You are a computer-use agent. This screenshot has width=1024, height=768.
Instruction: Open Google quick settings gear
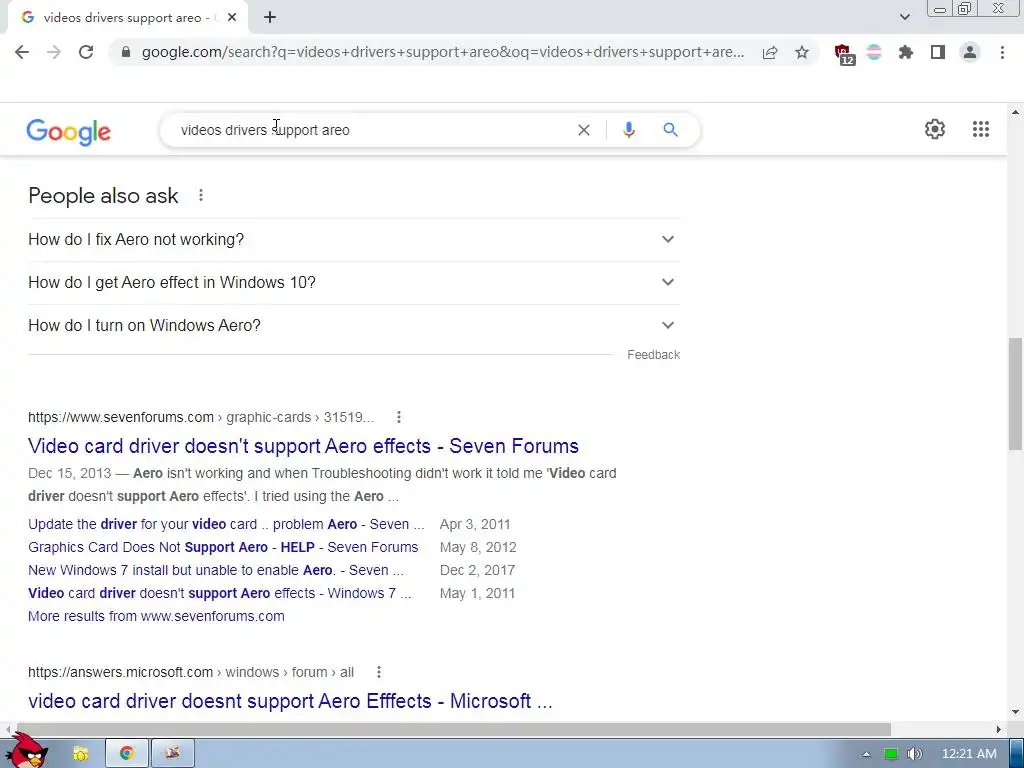point(935,129)
